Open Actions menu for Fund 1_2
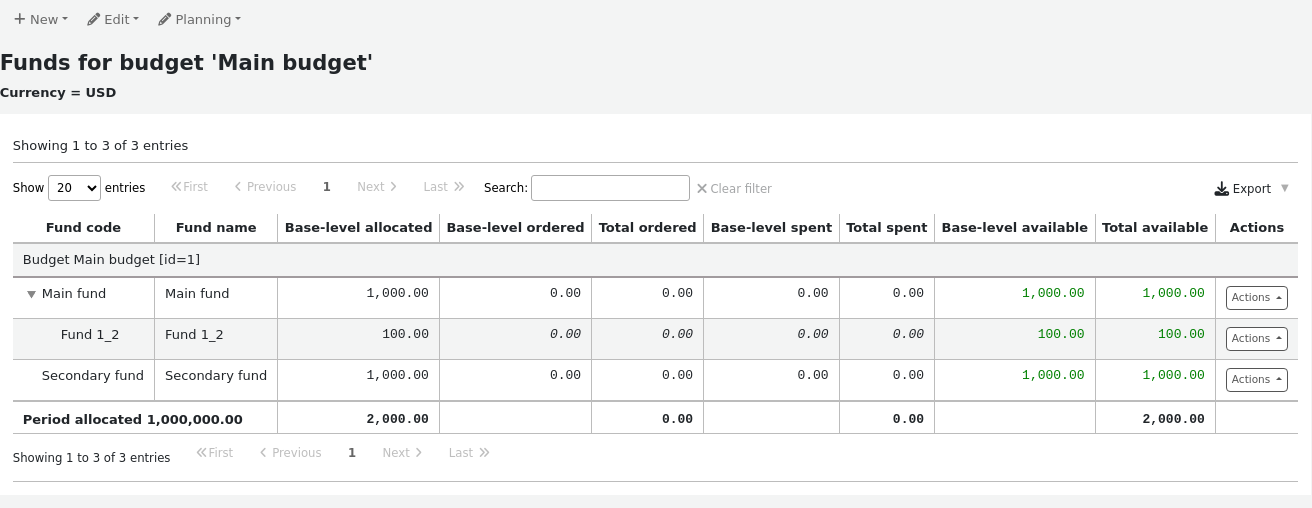1312x508 pixels. point(1256,339)
